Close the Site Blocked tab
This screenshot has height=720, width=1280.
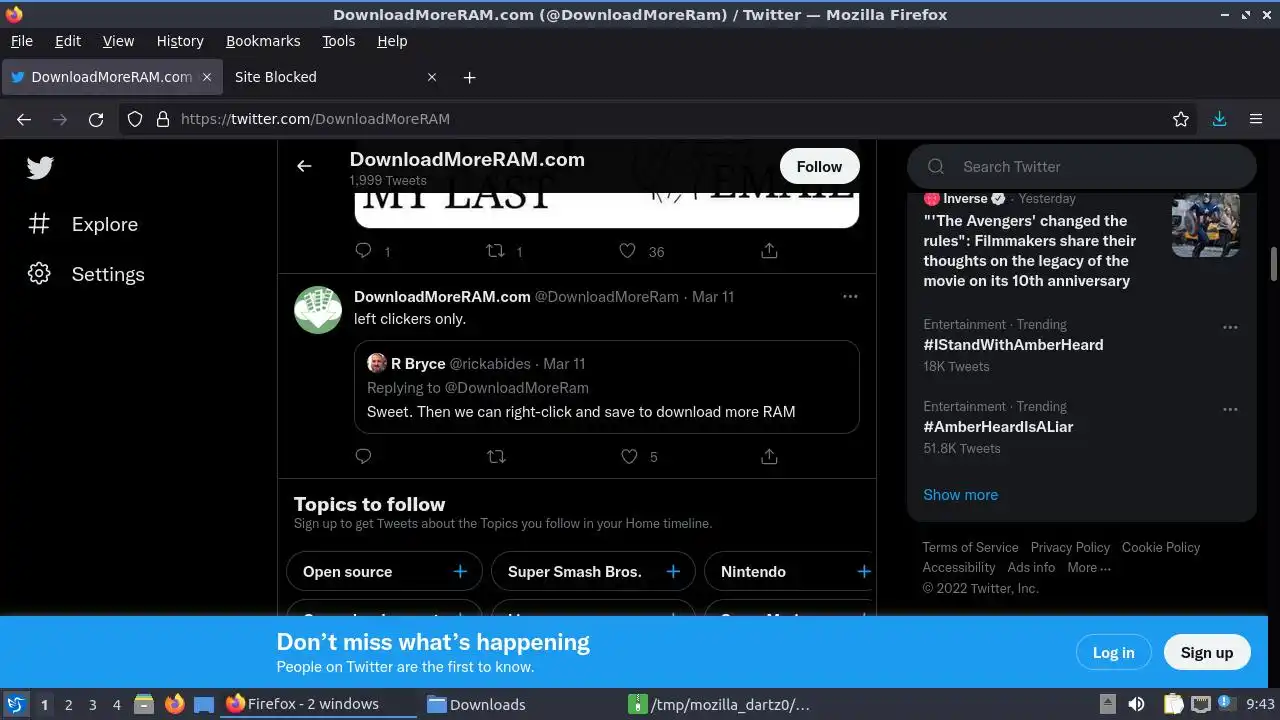click(x=432, y=77)
